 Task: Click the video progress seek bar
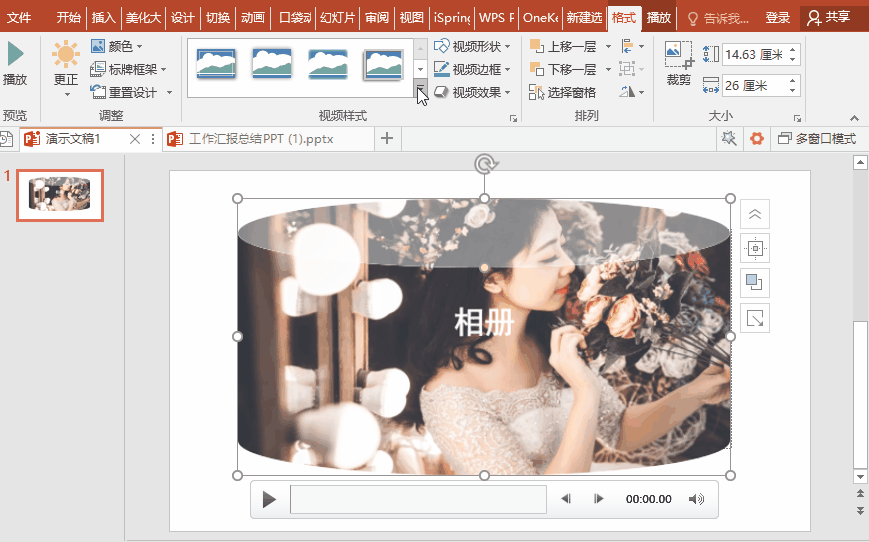tap(418, 499)
